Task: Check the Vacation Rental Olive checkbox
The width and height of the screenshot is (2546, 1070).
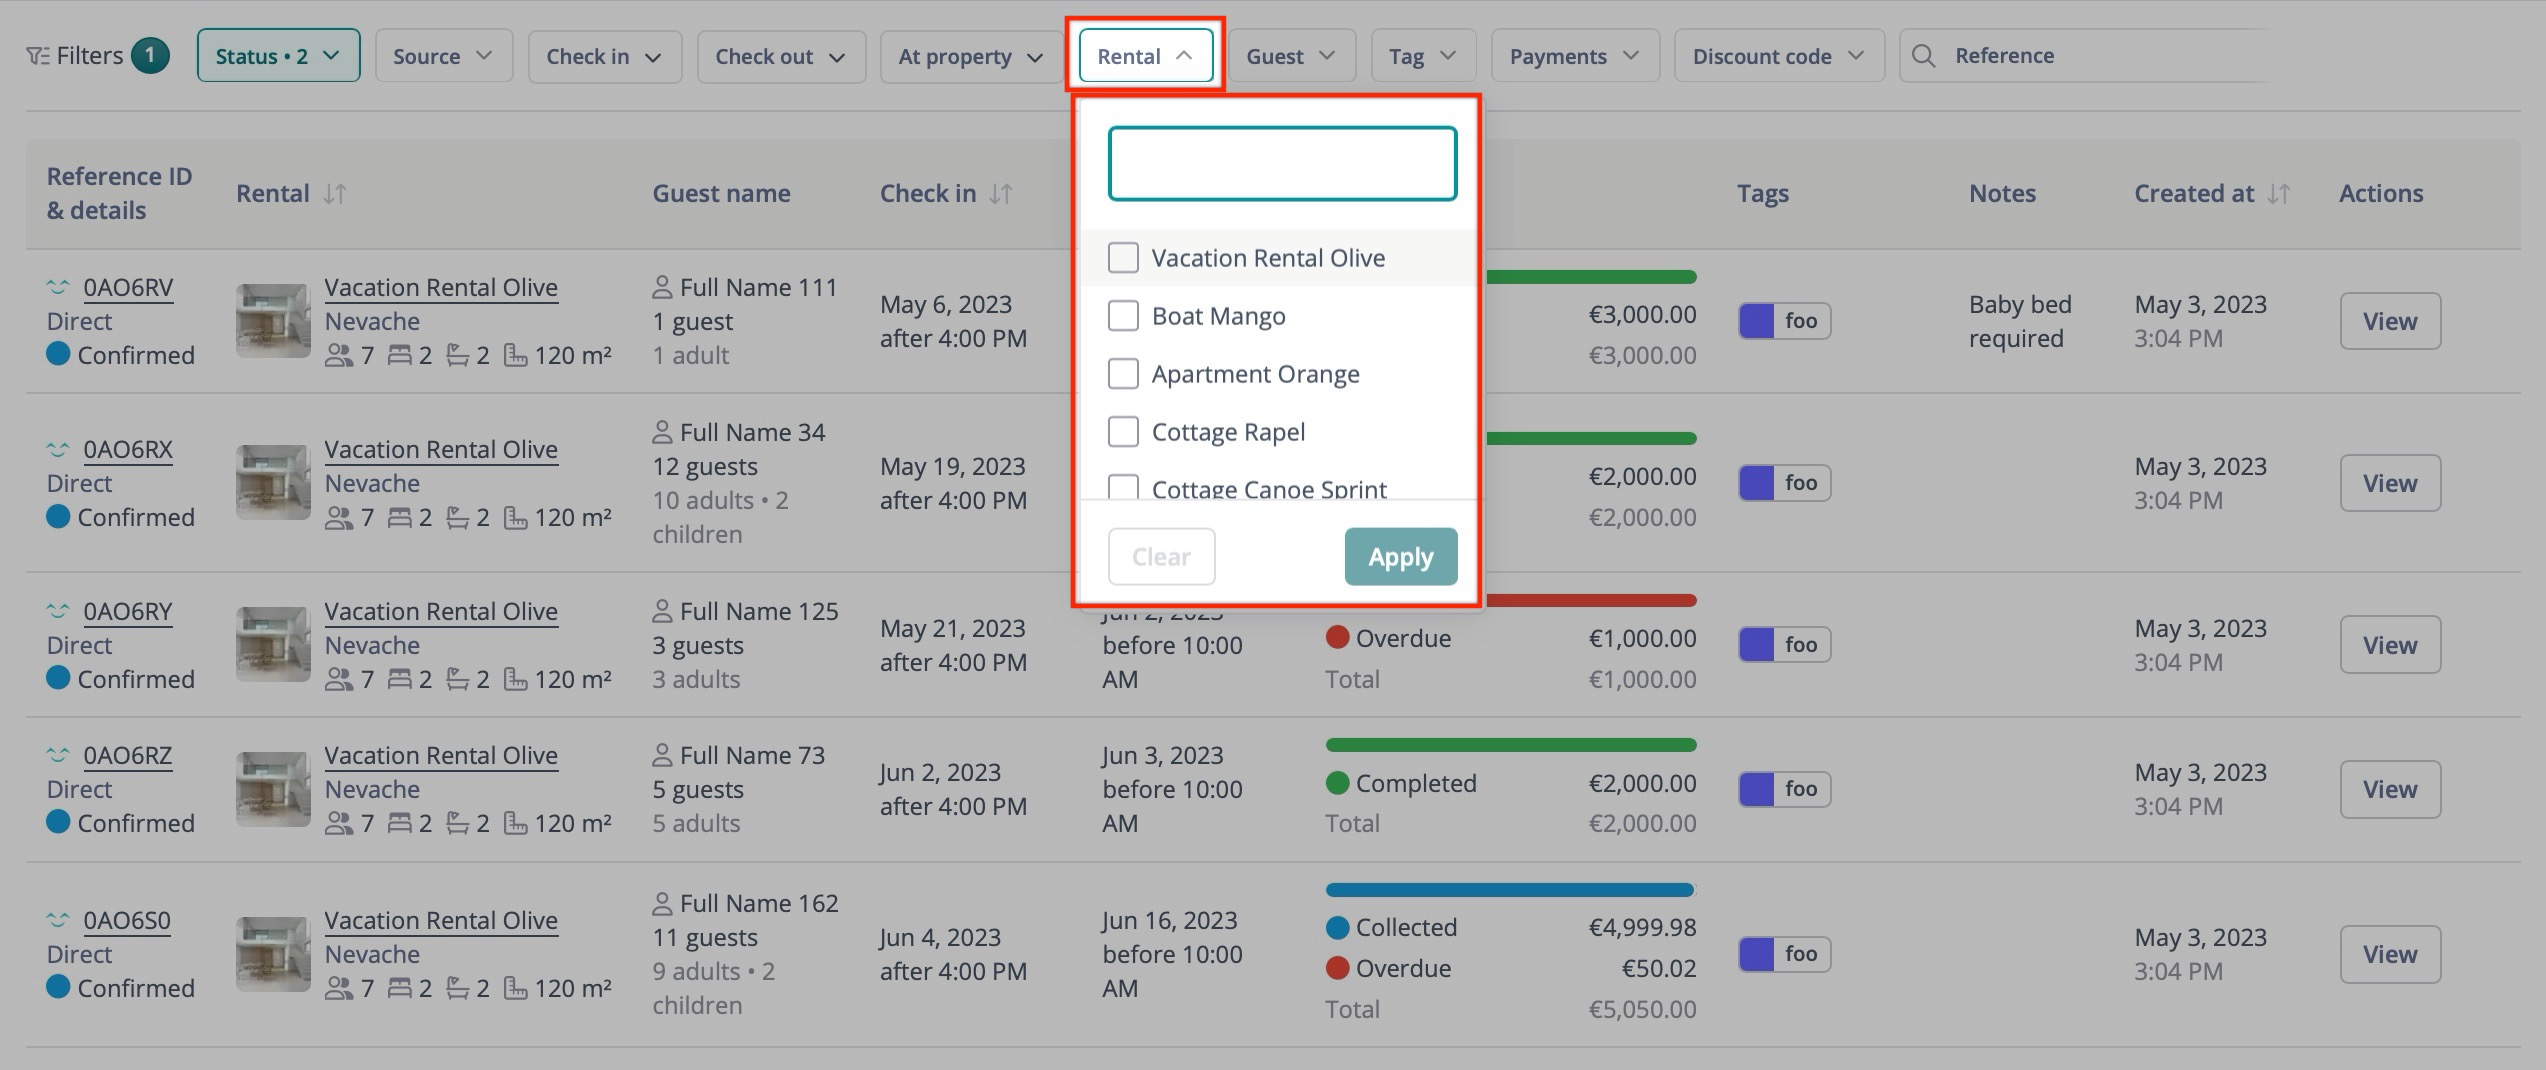Action: pyautogui.click(x=1122, y=257)
